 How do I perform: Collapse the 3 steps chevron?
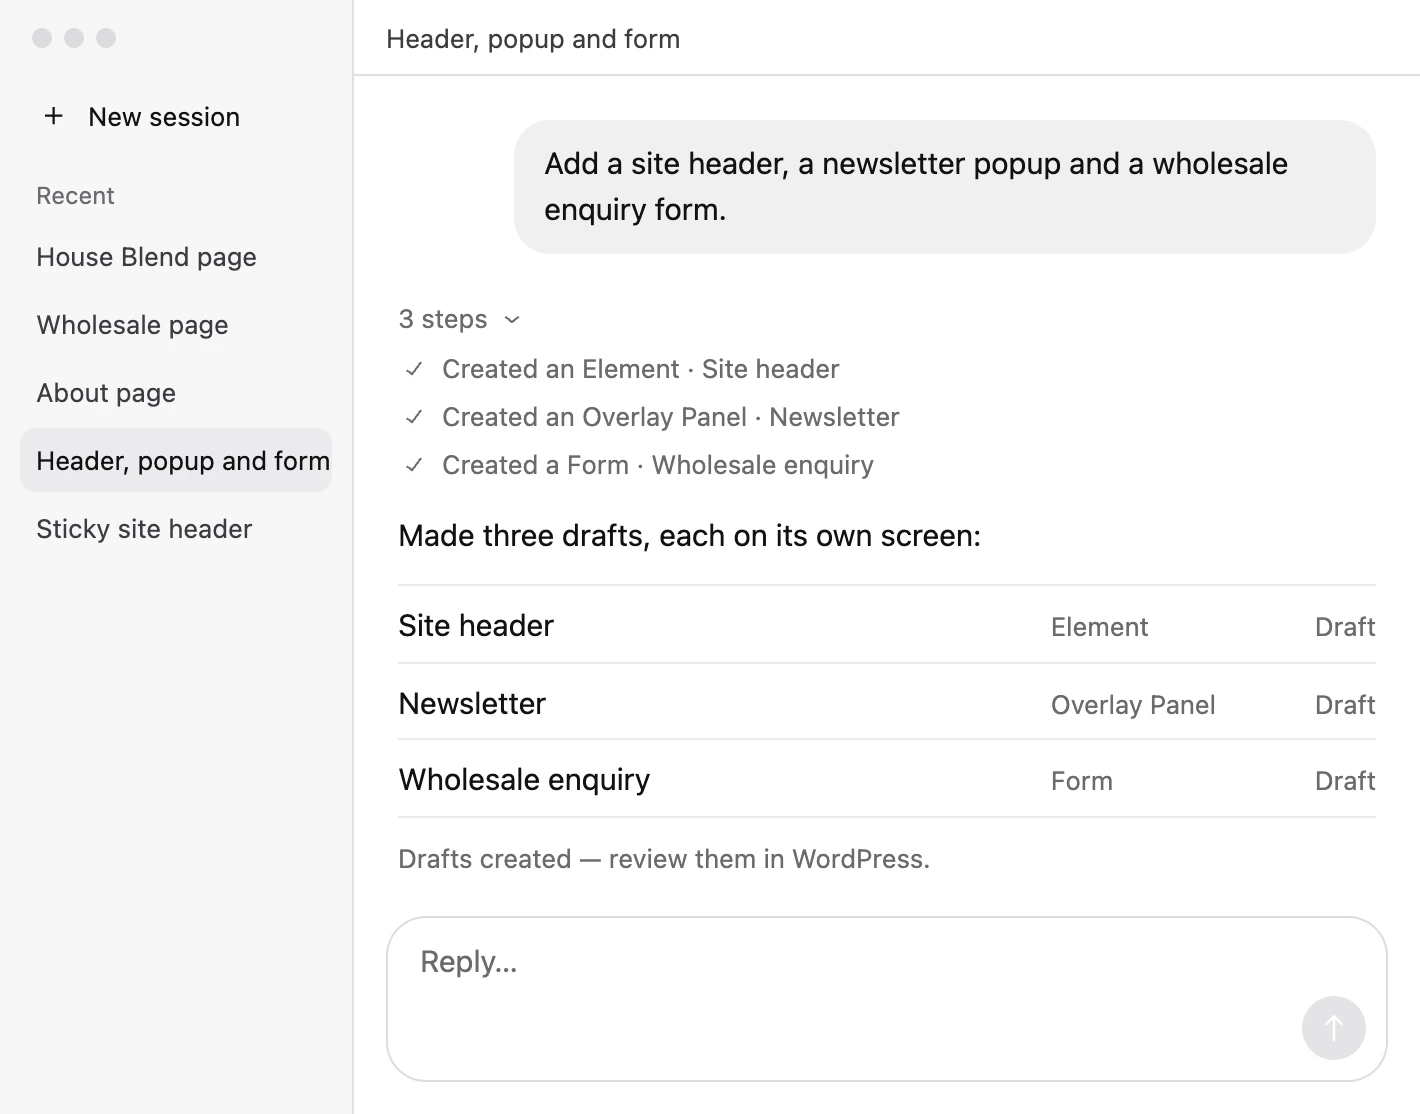coord(512,320)
